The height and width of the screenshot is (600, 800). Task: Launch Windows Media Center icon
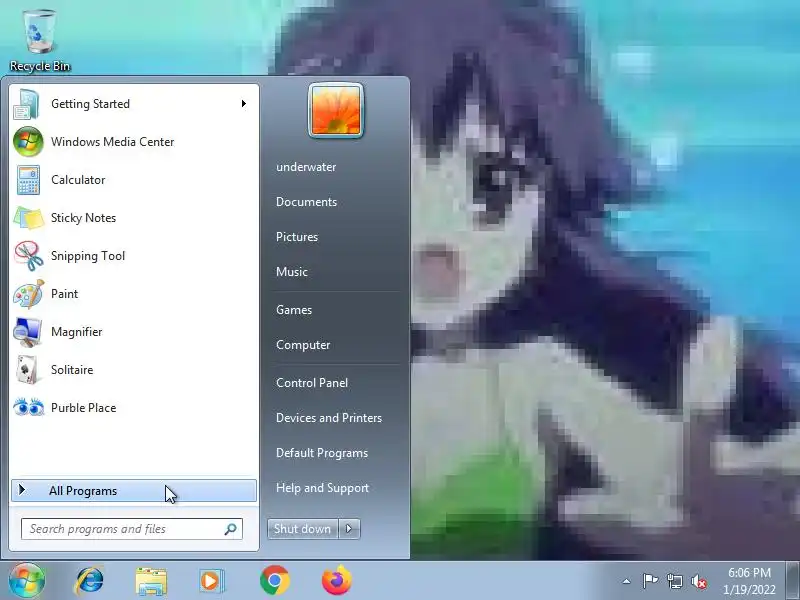point(28,142)
